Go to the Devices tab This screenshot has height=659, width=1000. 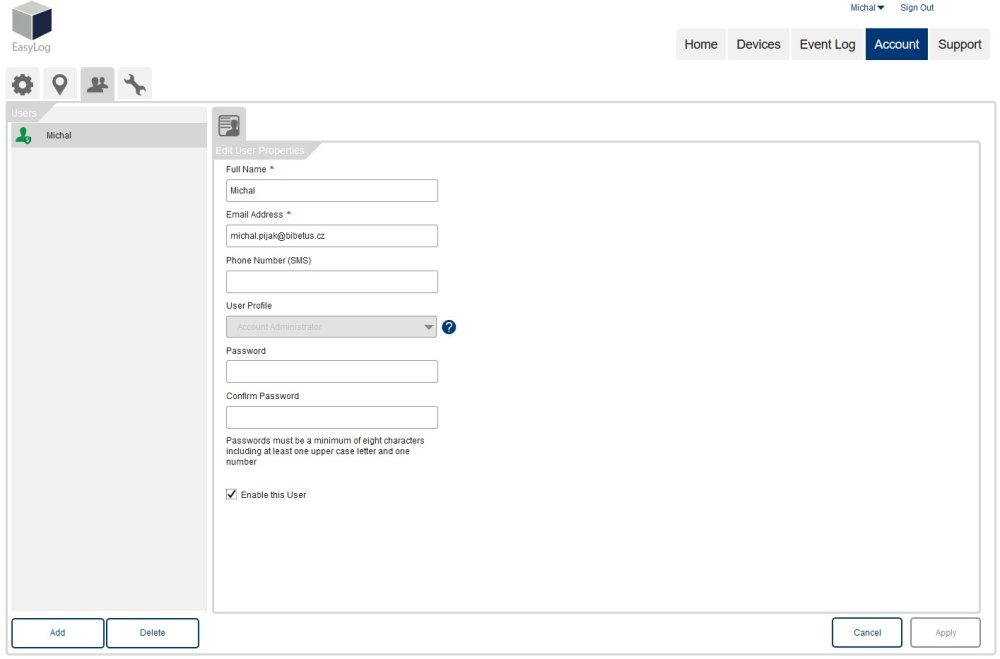point(758,44)
